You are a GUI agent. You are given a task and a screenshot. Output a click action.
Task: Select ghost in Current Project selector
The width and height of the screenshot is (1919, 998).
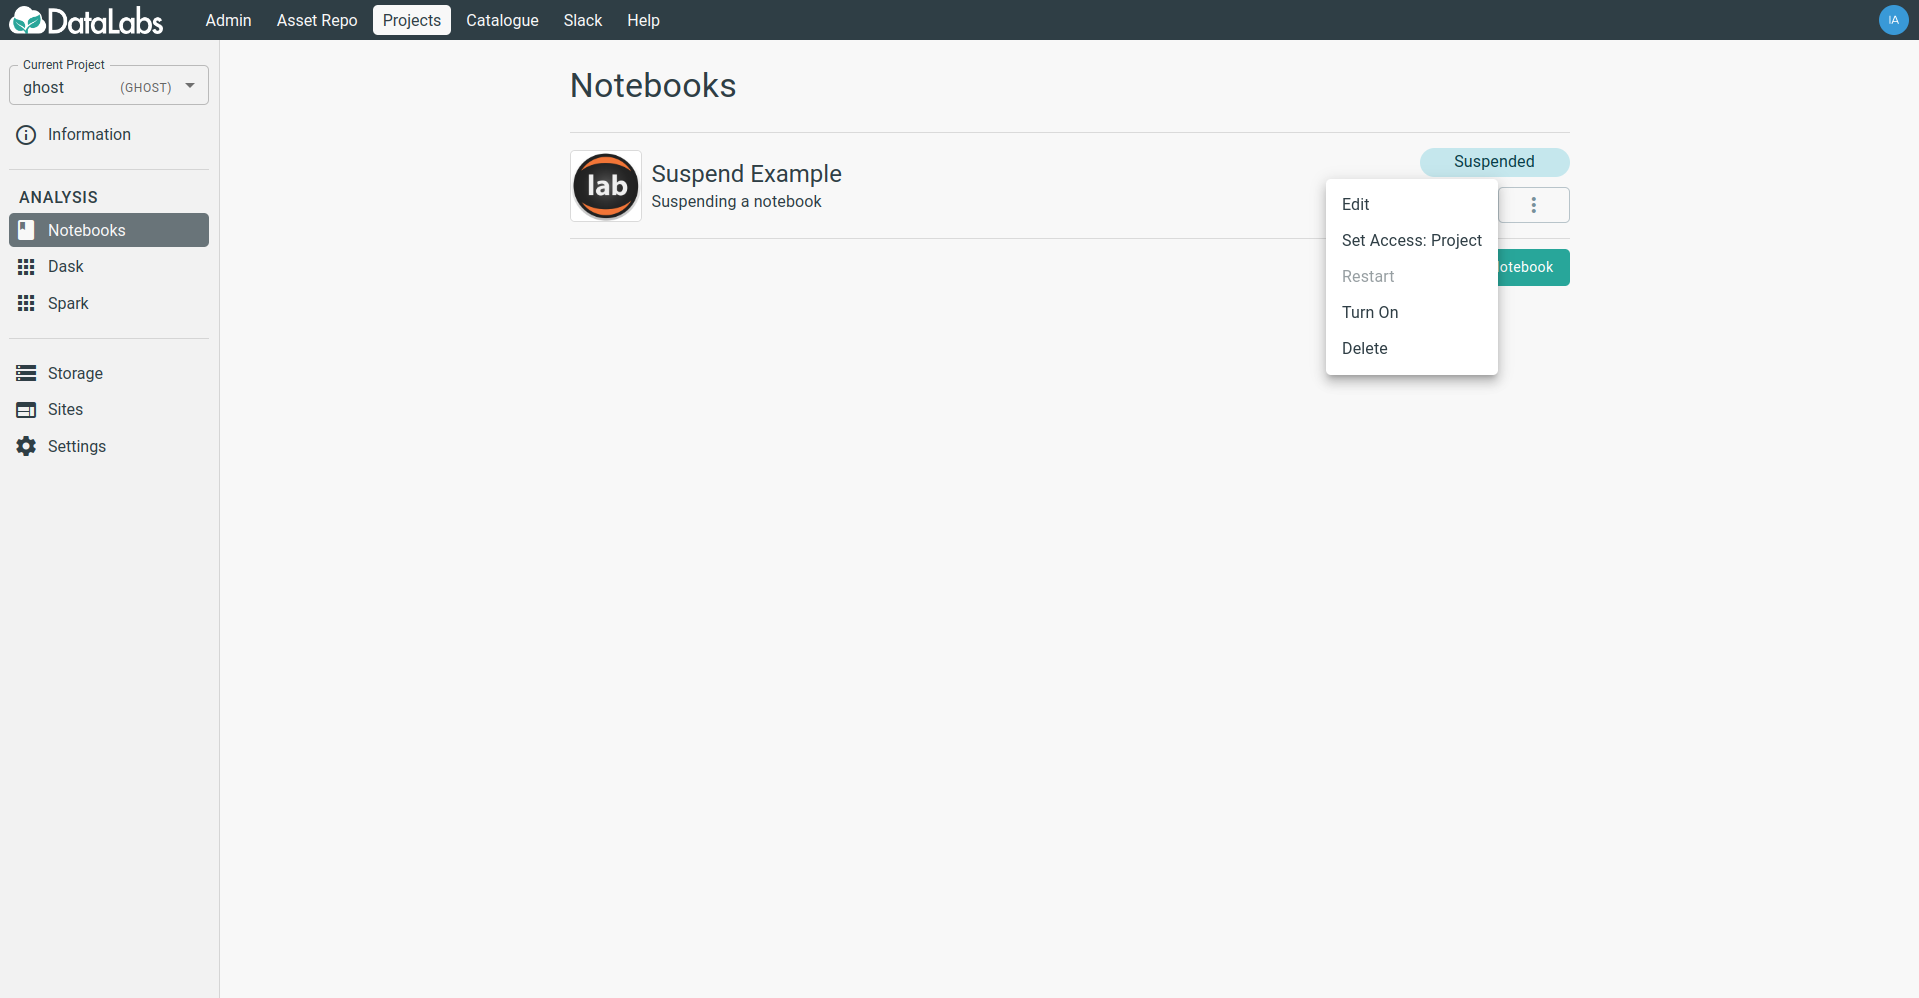109,86
